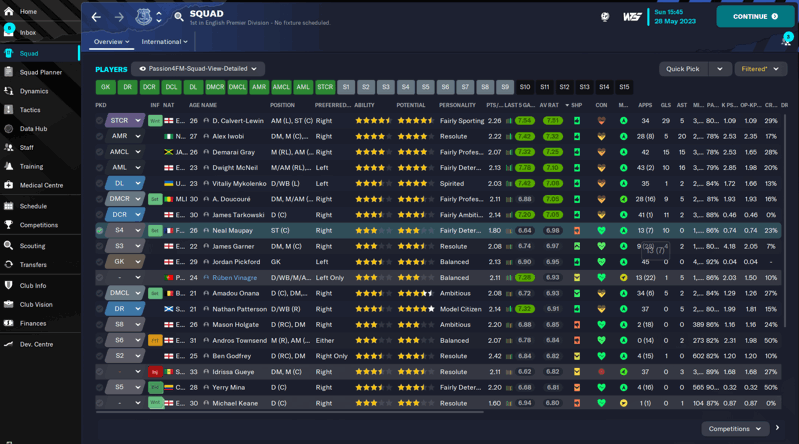Open the Filtered dropdown
799x444 pixels.
click(760, 69)
